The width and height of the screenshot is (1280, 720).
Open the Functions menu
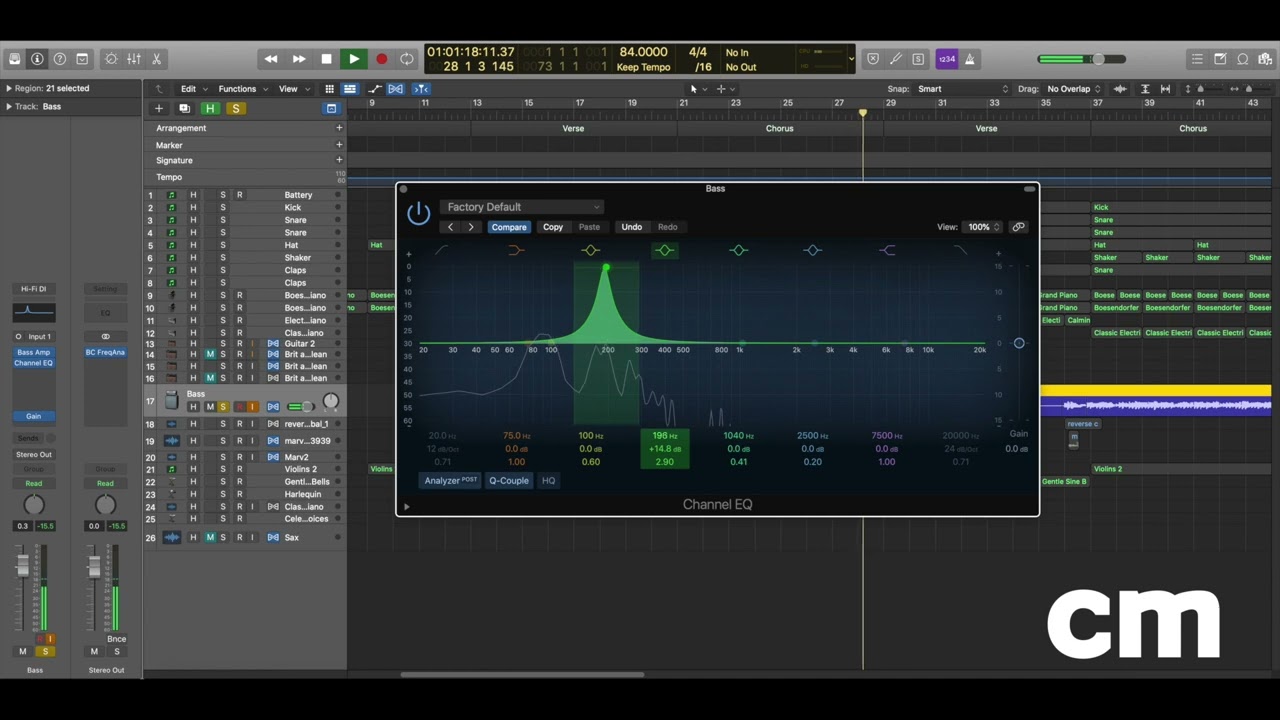pos(242,89)
